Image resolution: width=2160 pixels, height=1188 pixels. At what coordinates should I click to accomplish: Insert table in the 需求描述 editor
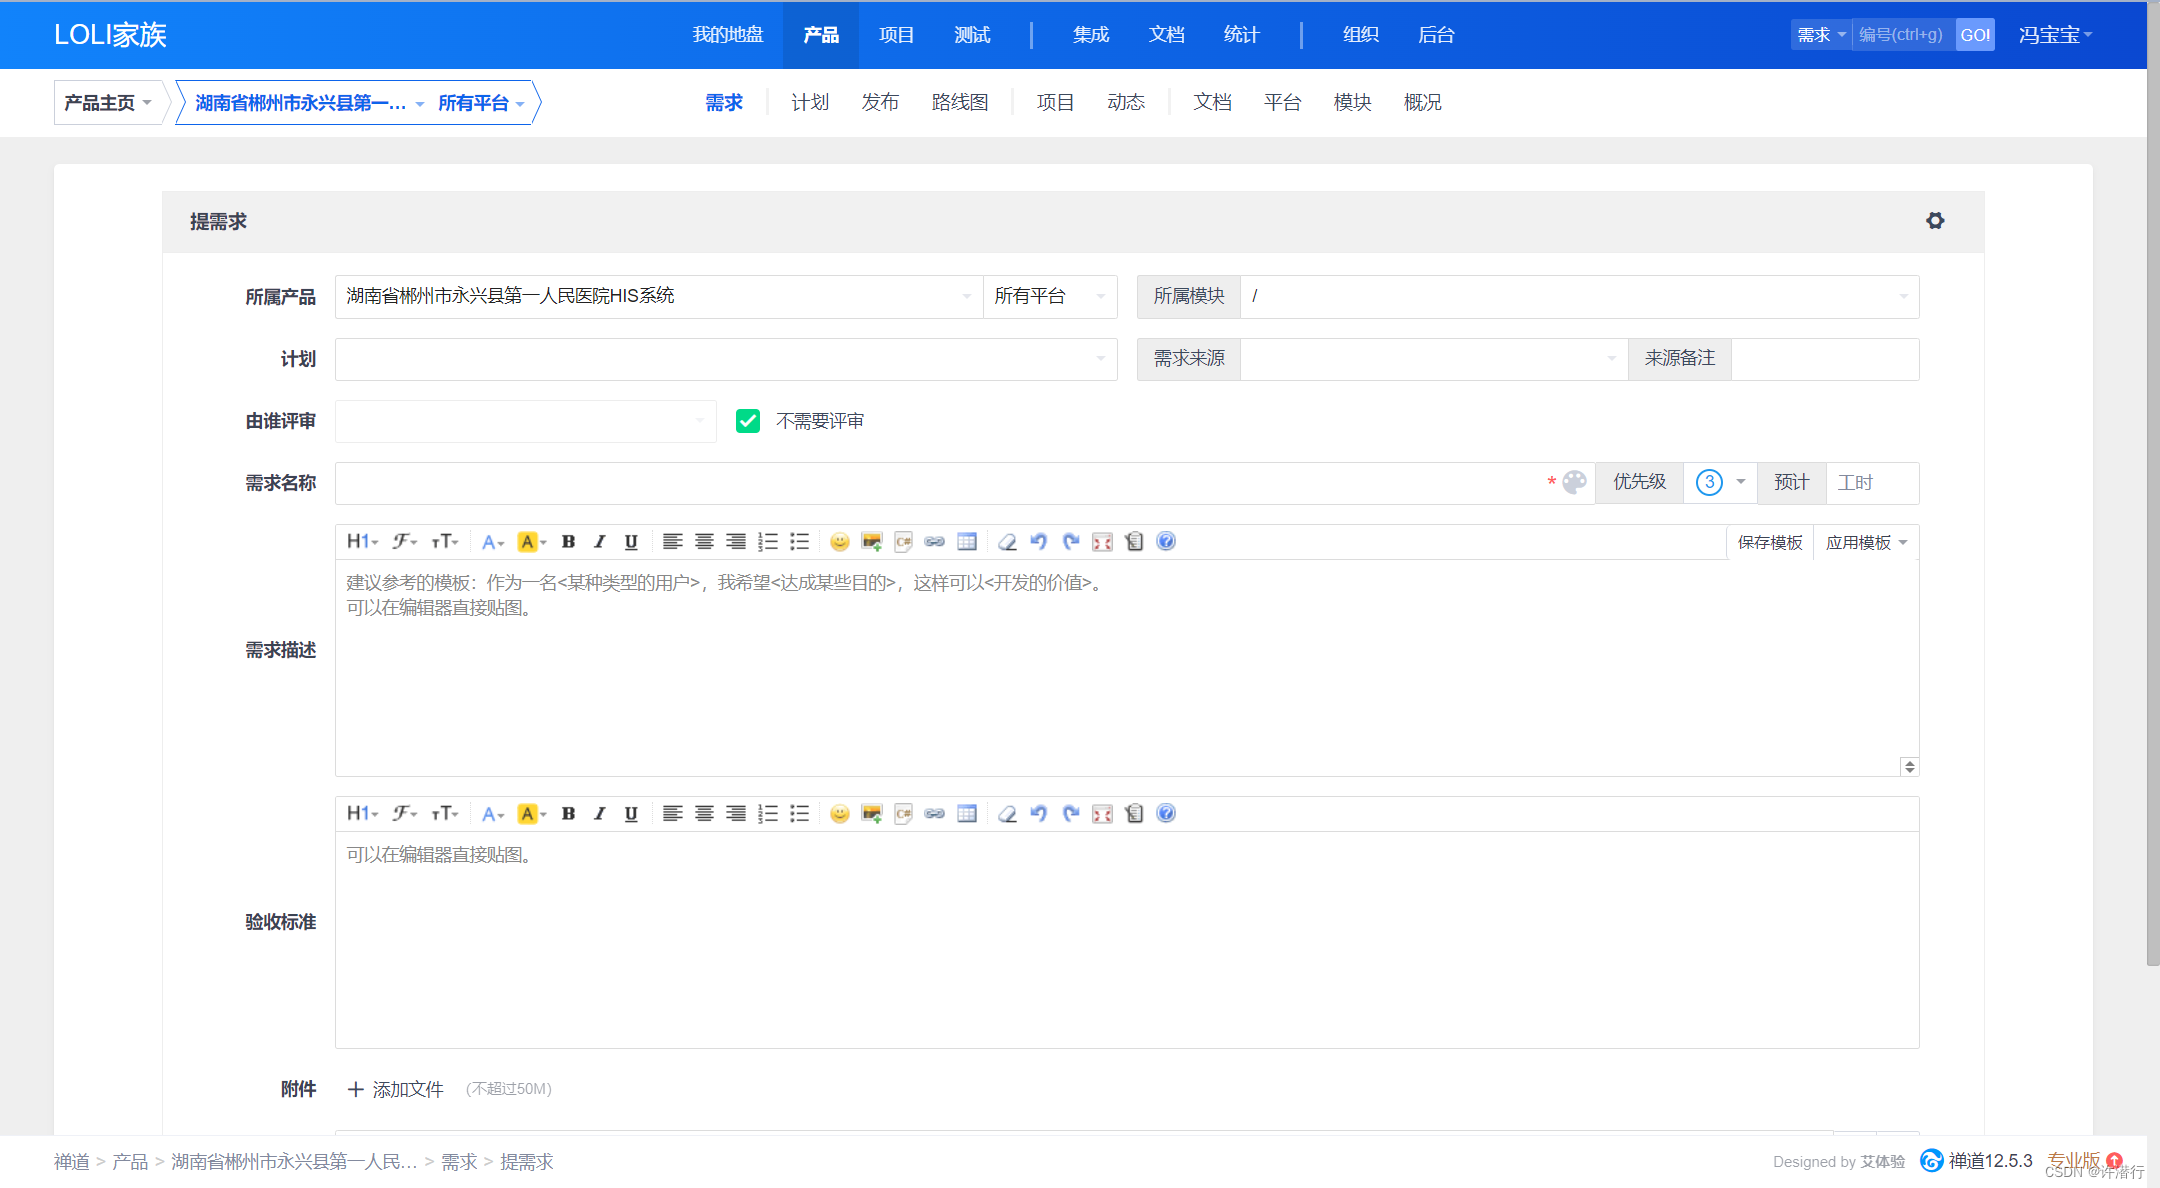(967, 541)
